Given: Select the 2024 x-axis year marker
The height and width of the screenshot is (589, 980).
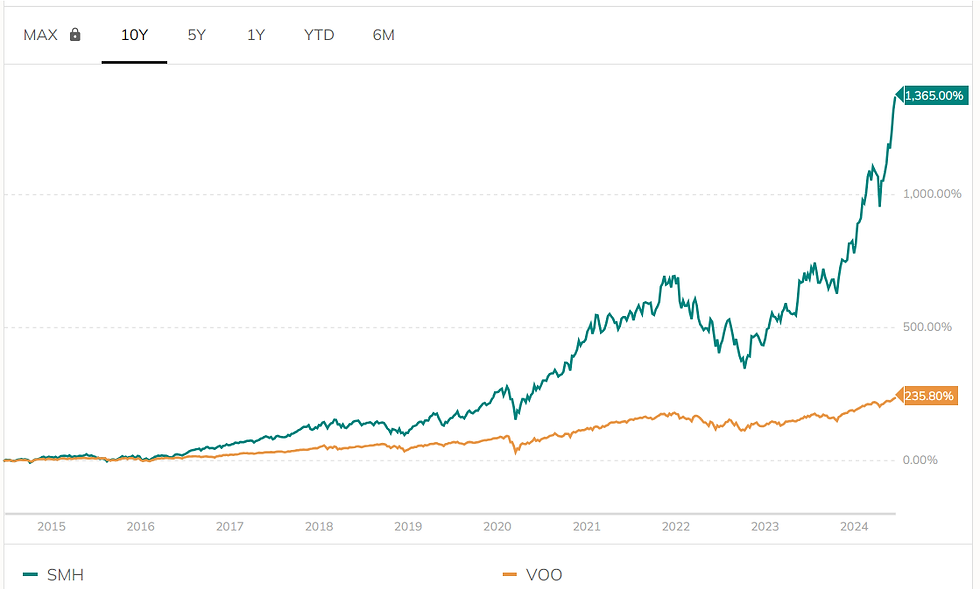Looking at the screenshot, I should pyautogui.click(x=854, y=527).
